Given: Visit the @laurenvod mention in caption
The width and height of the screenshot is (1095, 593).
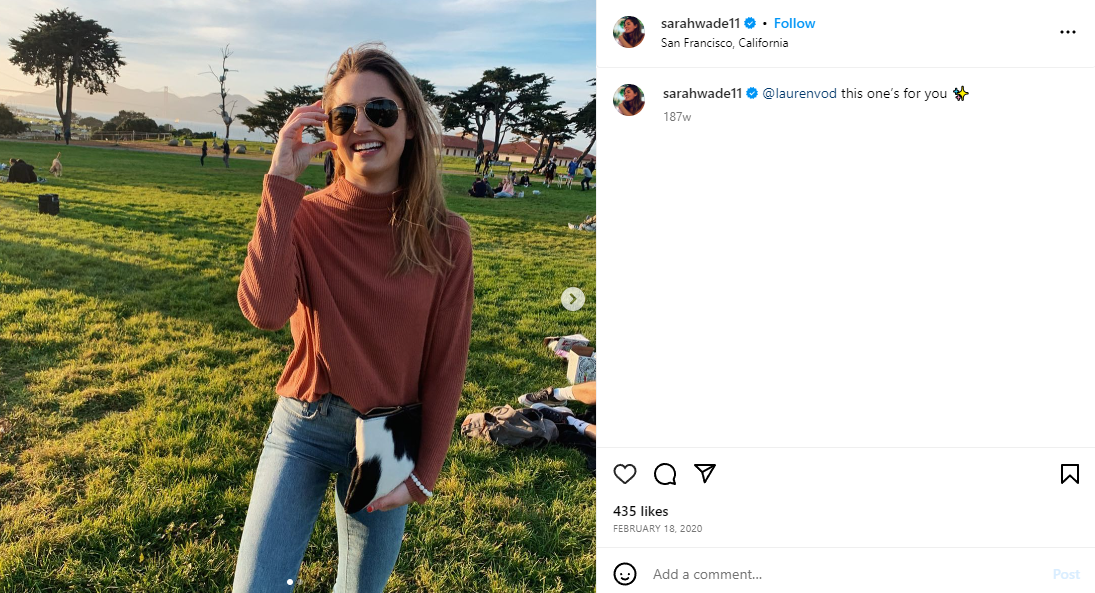Looking at the screenshot, I should (799, 94).
